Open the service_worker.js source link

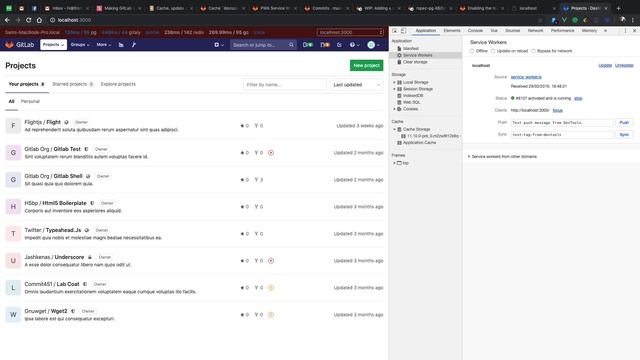coord(526,77)
